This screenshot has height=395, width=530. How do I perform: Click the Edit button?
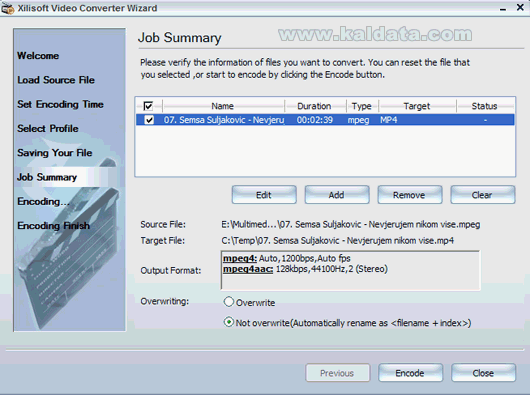pos(264,195)
